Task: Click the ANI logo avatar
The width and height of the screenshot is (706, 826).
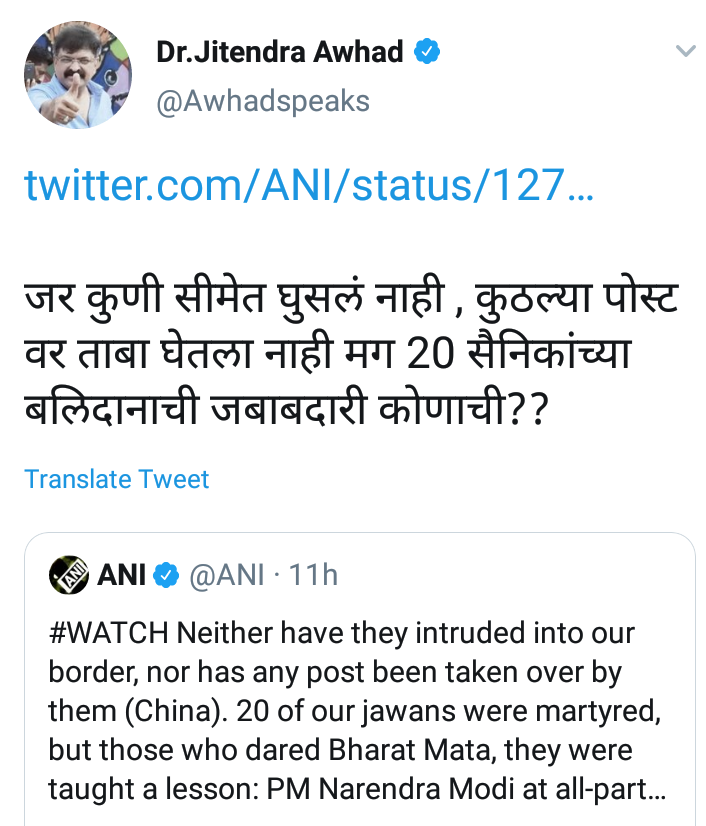Action: click(69, 574)
